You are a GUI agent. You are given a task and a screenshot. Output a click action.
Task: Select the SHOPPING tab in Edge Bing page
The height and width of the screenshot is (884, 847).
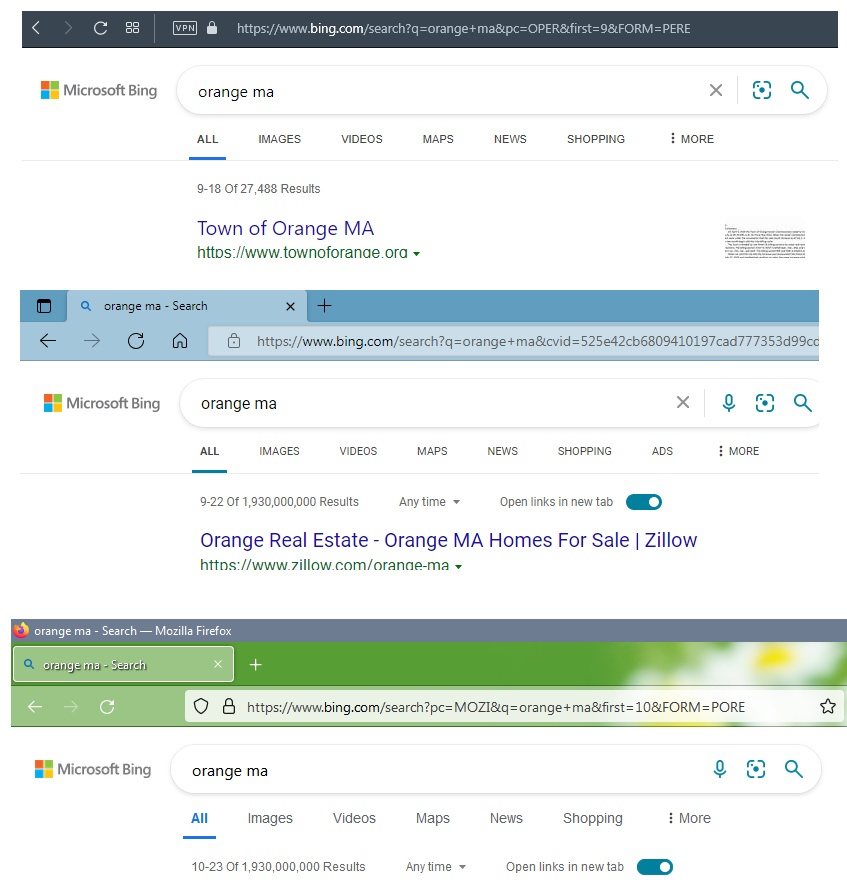click(585, 451)
